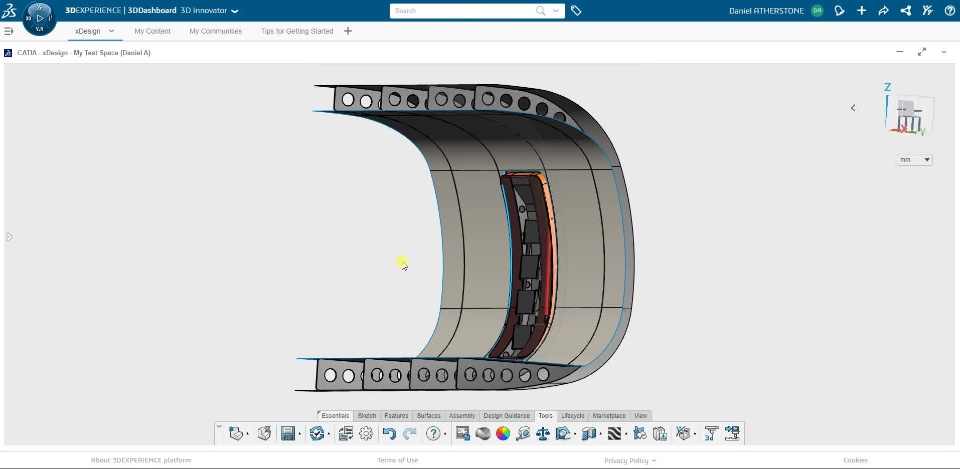Image resolution: width=960 pixels, height=469 pixels.
Task: Click the Daniel ATHERSTONE user name
Action: [x=766, y=11]
